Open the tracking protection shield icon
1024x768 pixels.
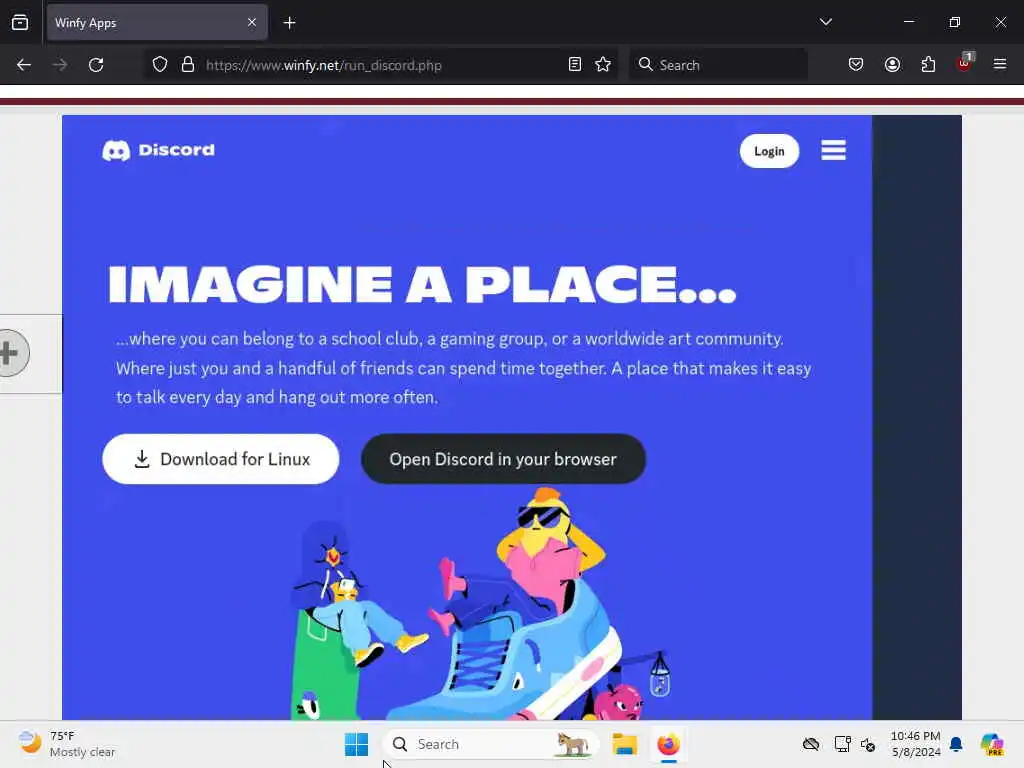[160, 65]
